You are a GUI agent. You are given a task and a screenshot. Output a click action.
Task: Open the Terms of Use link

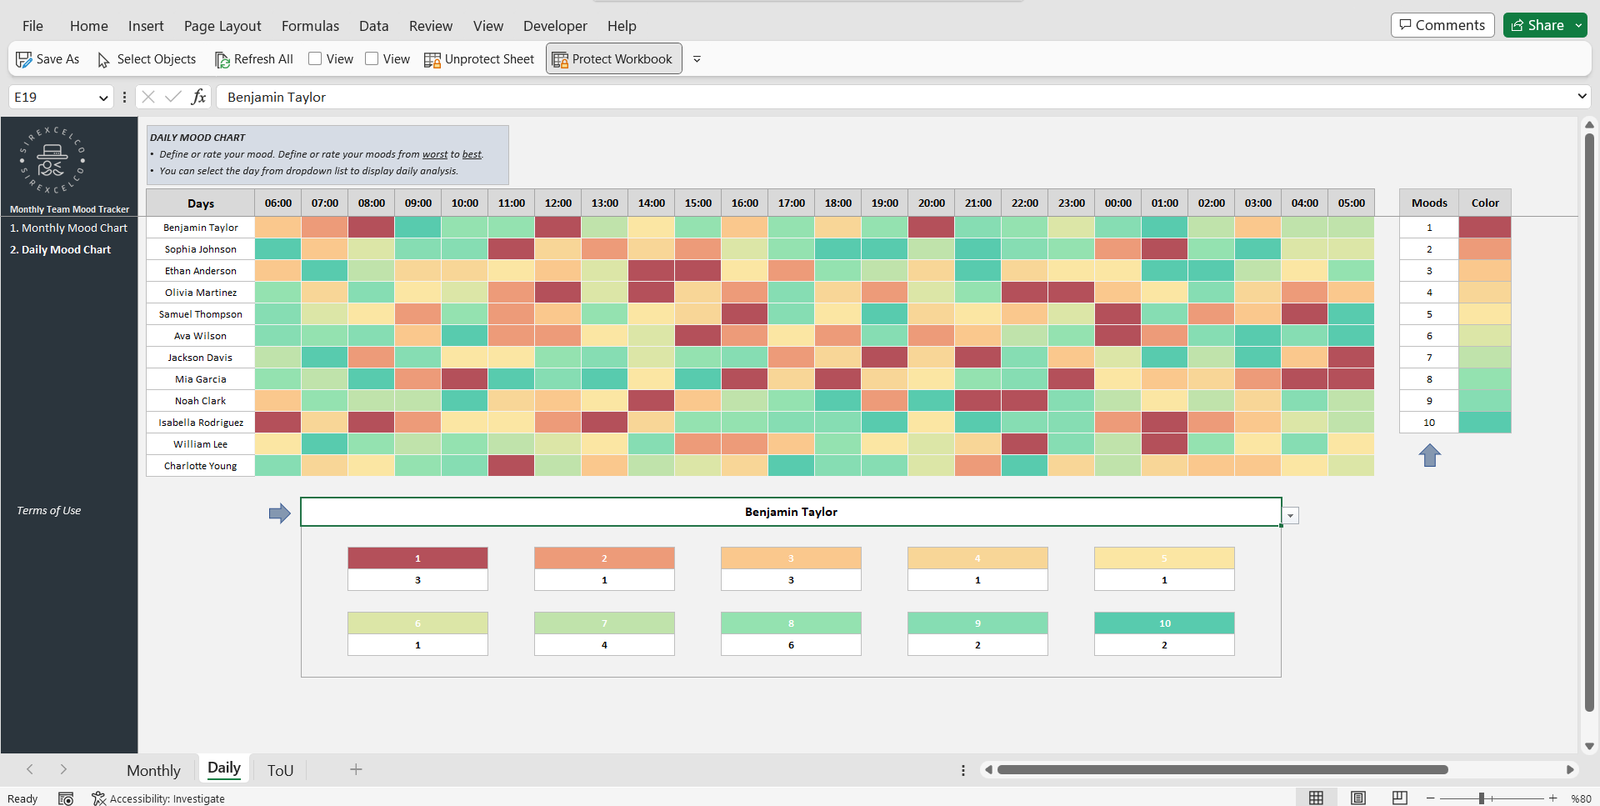point(49,511)
